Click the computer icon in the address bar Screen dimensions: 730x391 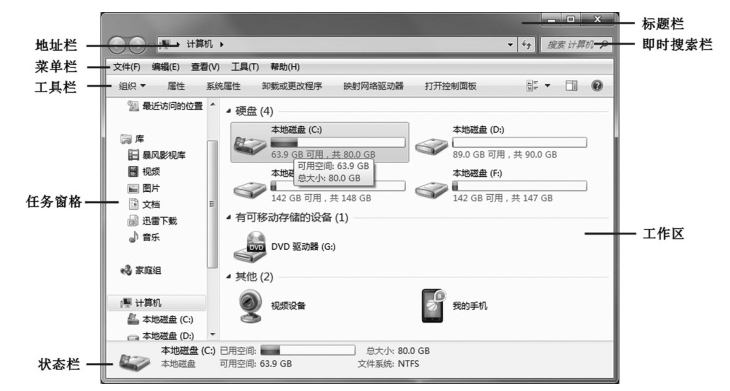(x=166, y=45)
